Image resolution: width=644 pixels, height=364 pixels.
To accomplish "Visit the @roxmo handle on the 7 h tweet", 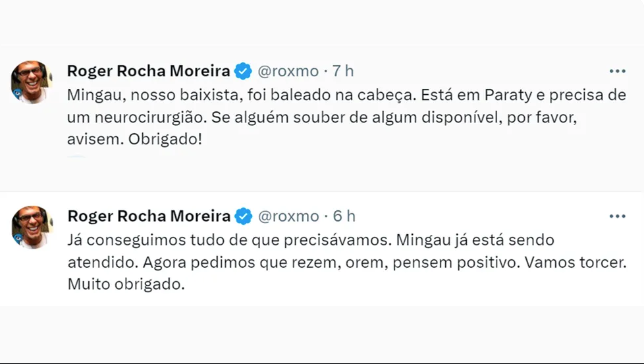I will pos(288,71).
